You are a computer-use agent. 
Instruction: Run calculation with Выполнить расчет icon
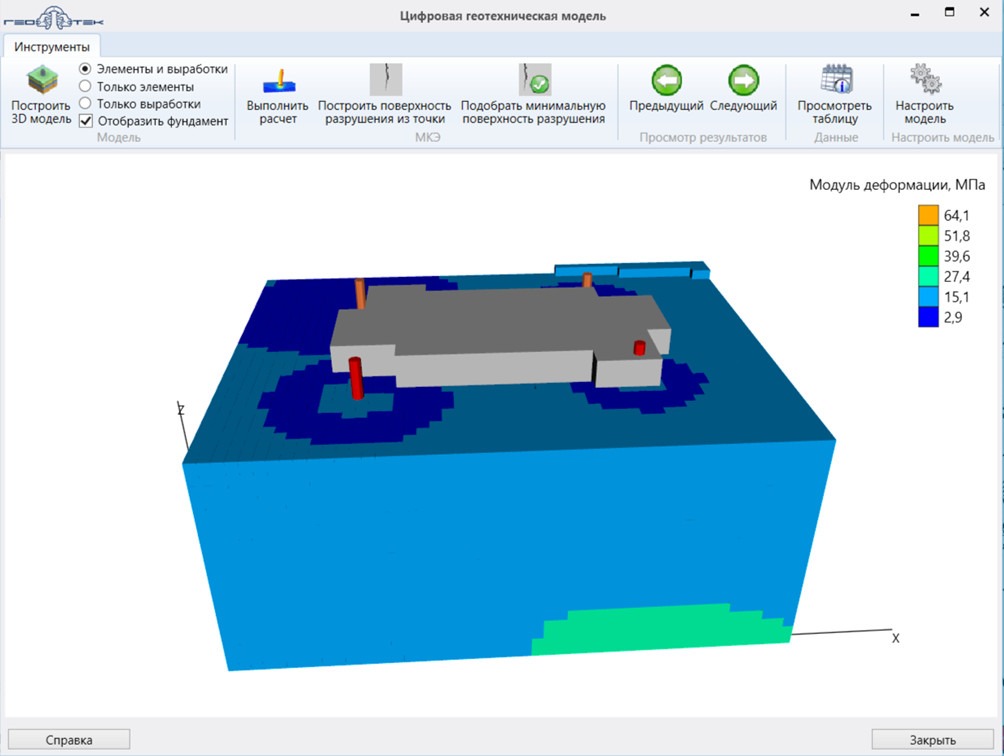278,80
